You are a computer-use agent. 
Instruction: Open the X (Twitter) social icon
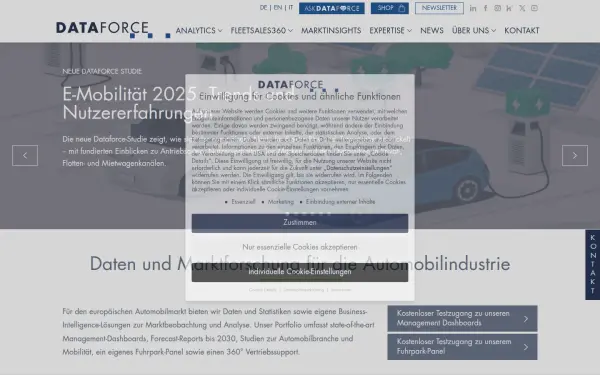pos(522,8)
